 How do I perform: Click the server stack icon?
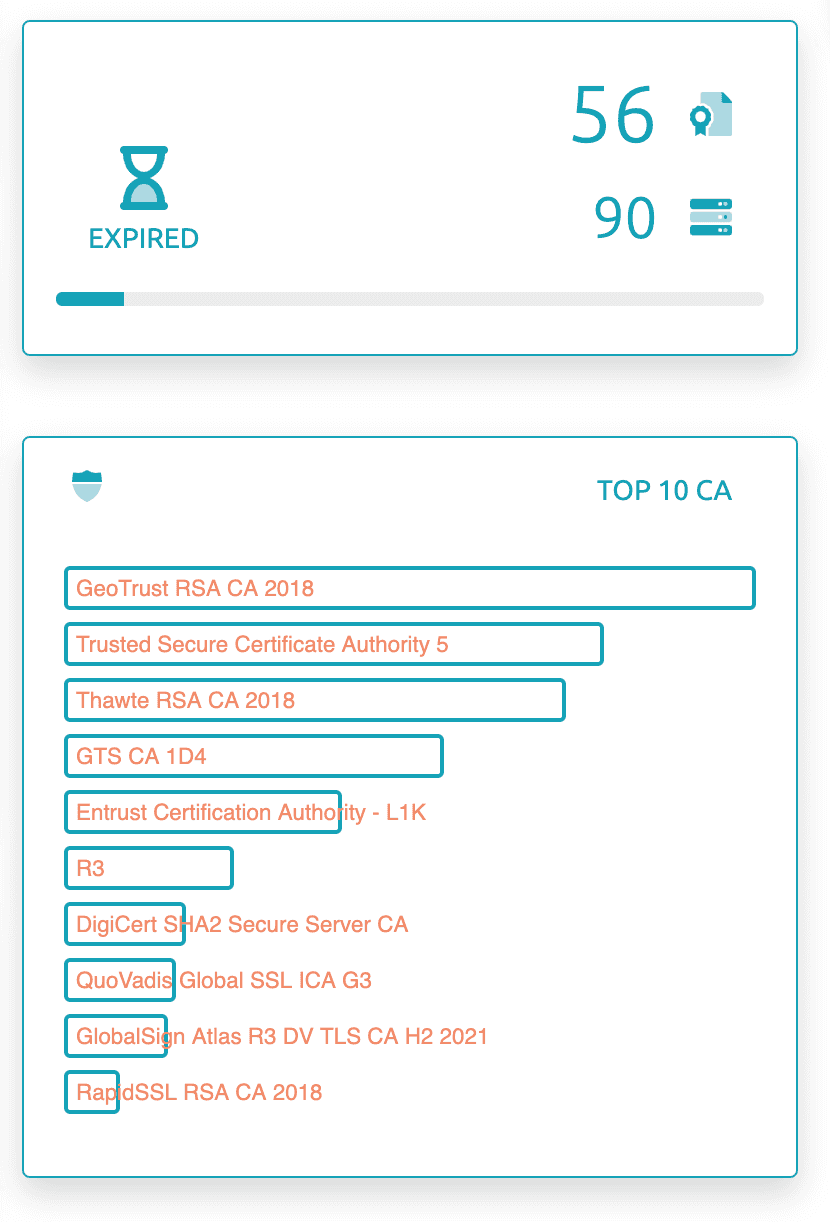(x=711, y=217)
